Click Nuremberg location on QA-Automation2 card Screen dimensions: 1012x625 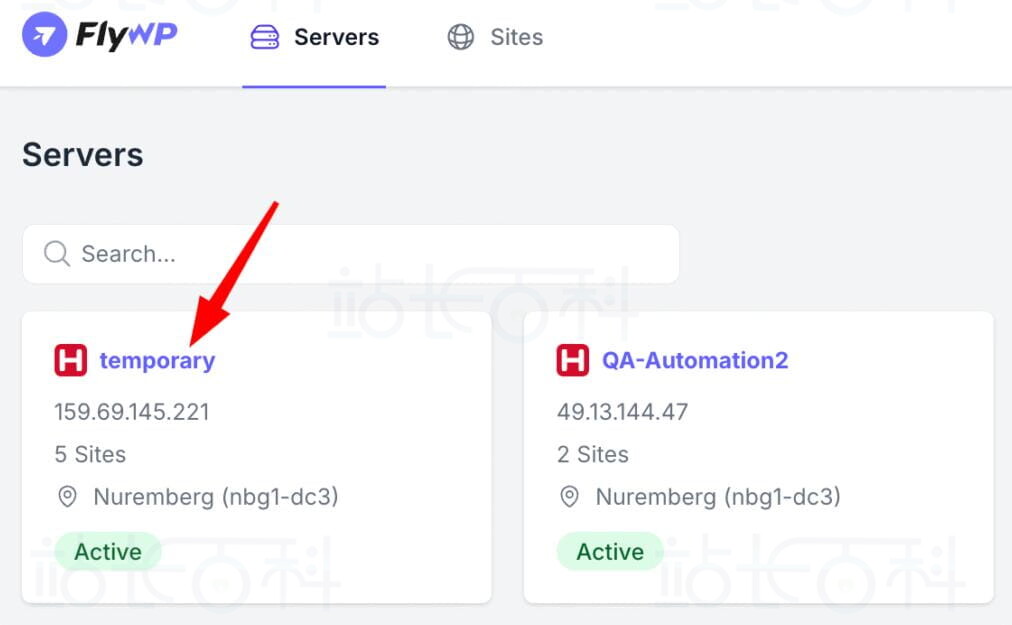click(x=718, y=497)
